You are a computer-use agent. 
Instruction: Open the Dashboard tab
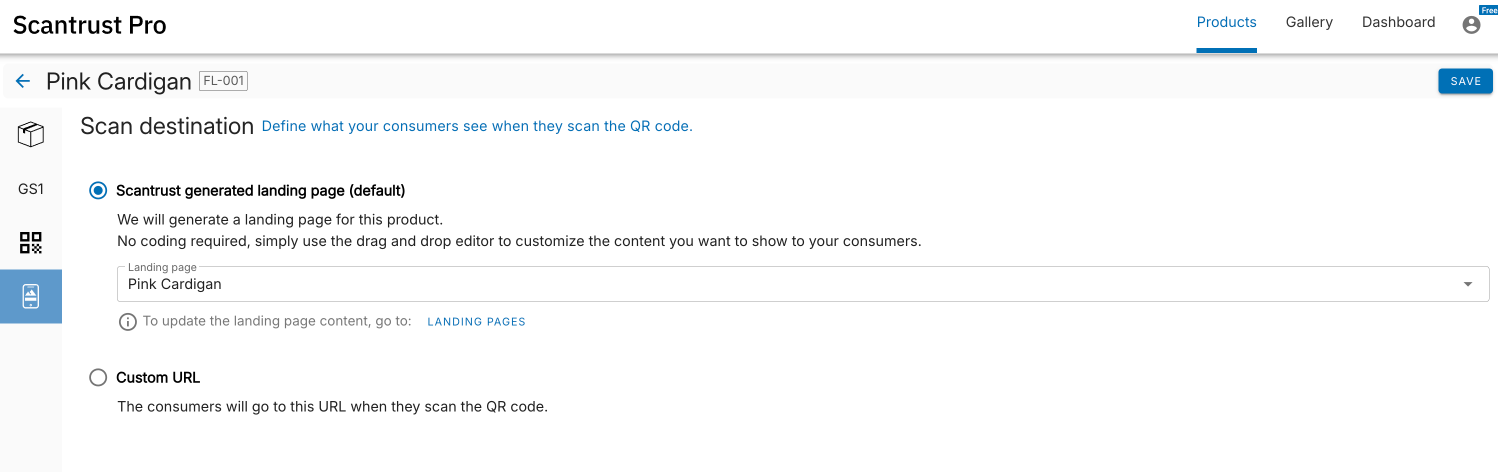(x=1398, y=22)
